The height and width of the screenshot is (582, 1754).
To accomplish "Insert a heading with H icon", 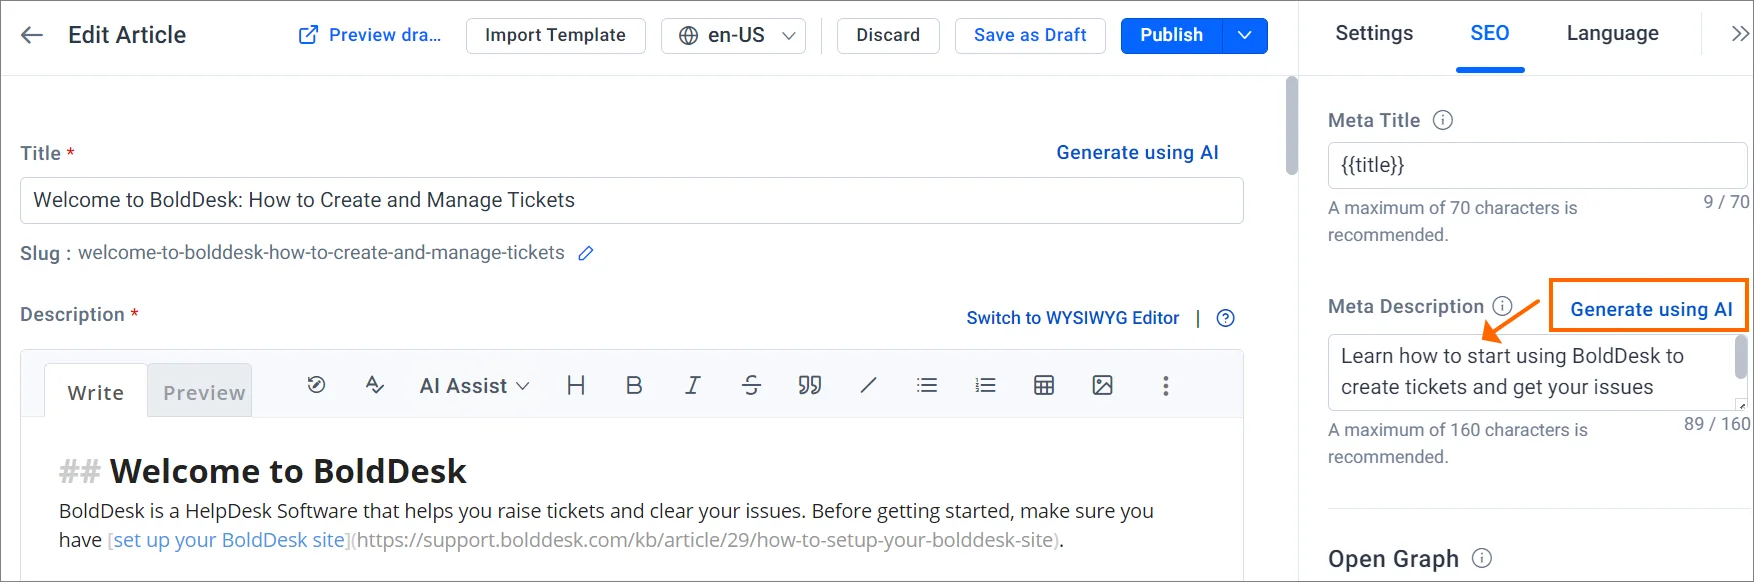I will (576, 385).
